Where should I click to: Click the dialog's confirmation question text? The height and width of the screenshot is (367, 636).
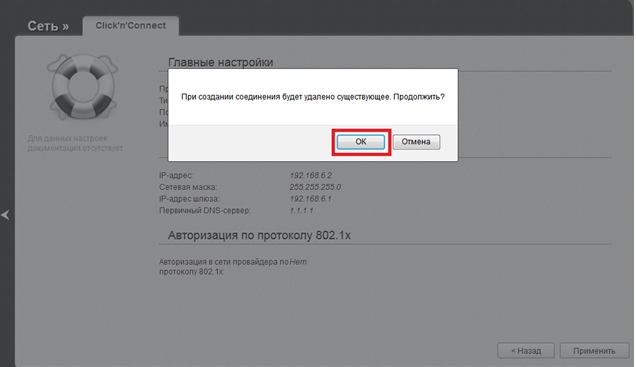coord(313,97)
